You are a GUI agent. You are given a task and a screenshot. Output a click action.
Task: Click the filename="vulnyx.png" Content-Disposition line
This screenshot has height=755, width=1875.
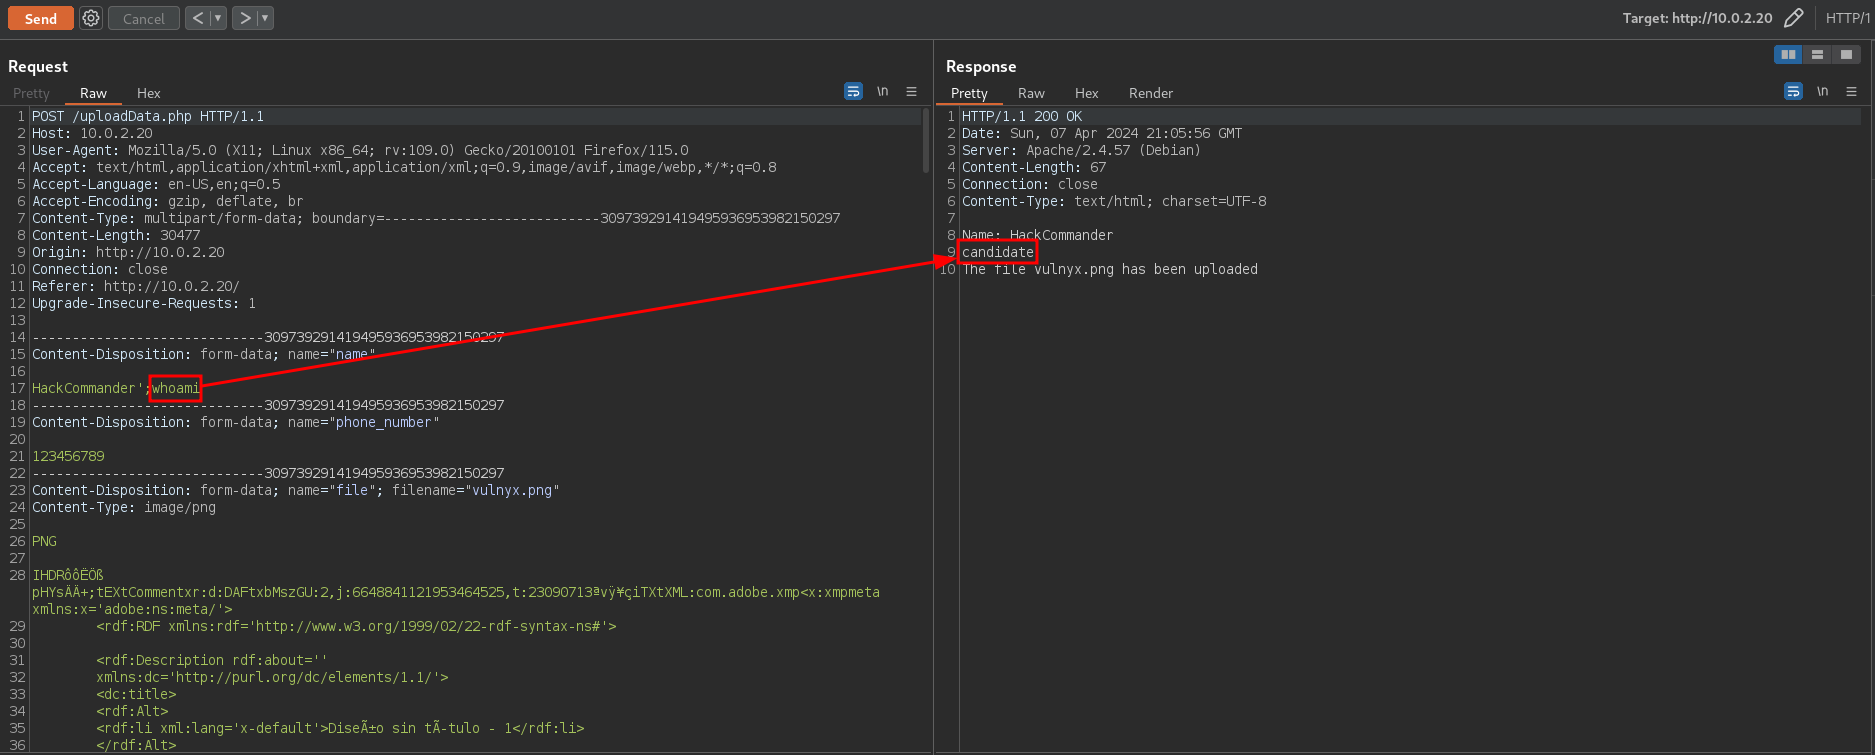(x=296, y=490)
